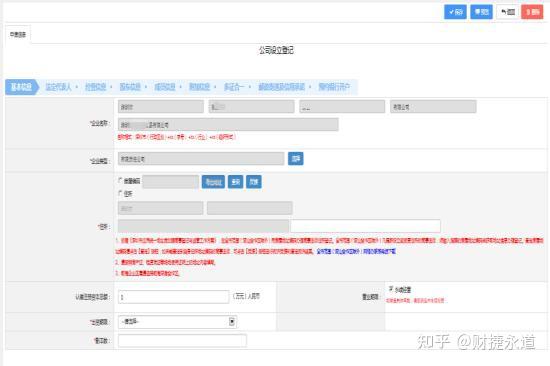Click the full company name field
The height and width of the screenshot is (366, 550).
click(x=228, y=125)
